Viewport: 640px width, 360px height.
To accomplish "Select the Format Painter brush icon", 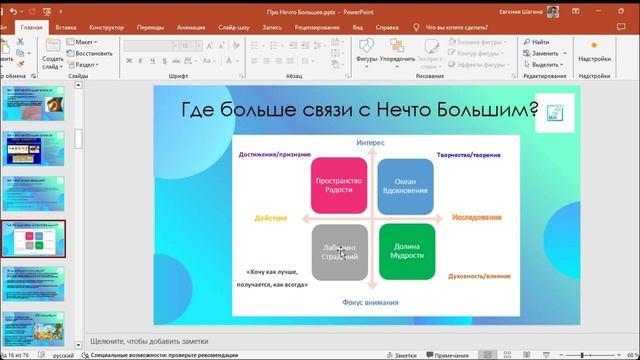I will [20, 64].
